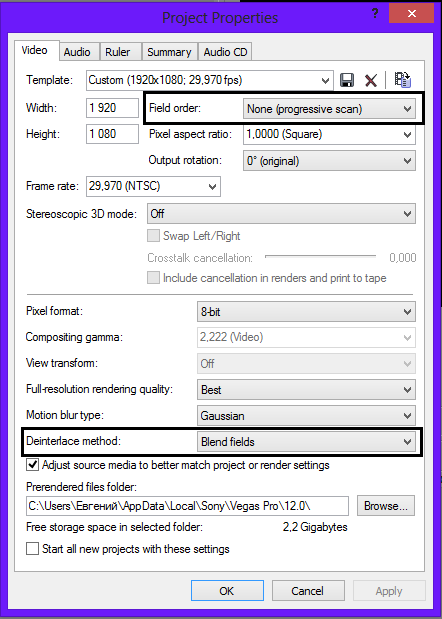This screenshot has height=619, width=442.
Task: Expand the Deinterlace method dropdown
Action: 306,442
